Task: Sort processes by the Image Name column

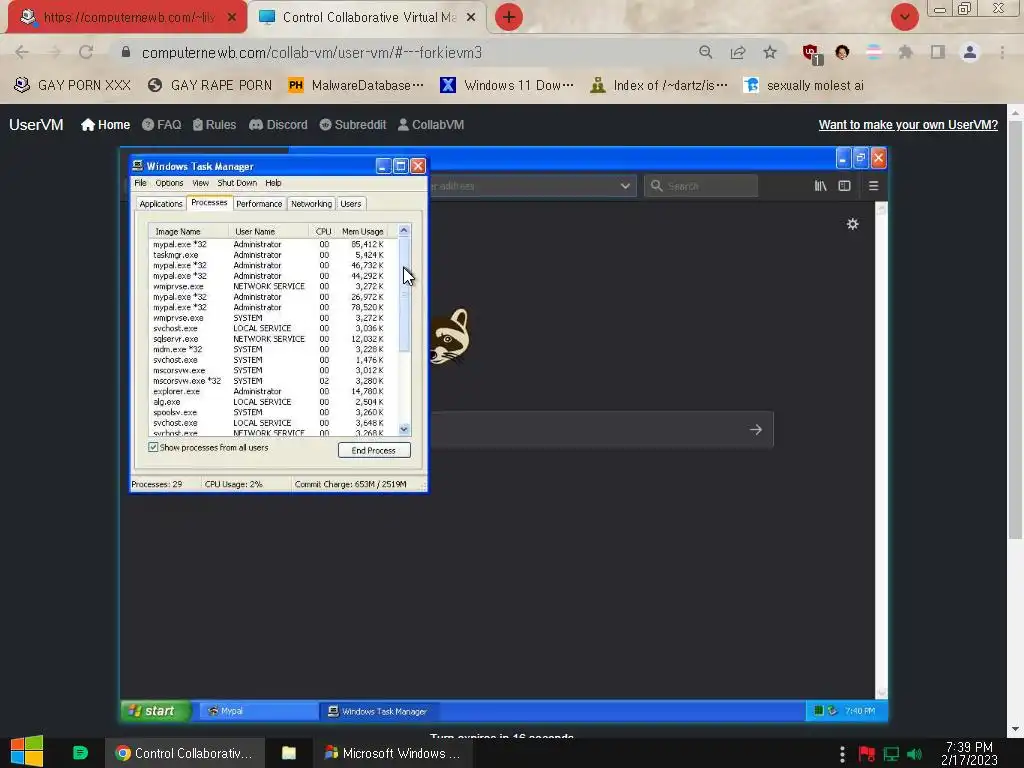Action: point(188,231)
